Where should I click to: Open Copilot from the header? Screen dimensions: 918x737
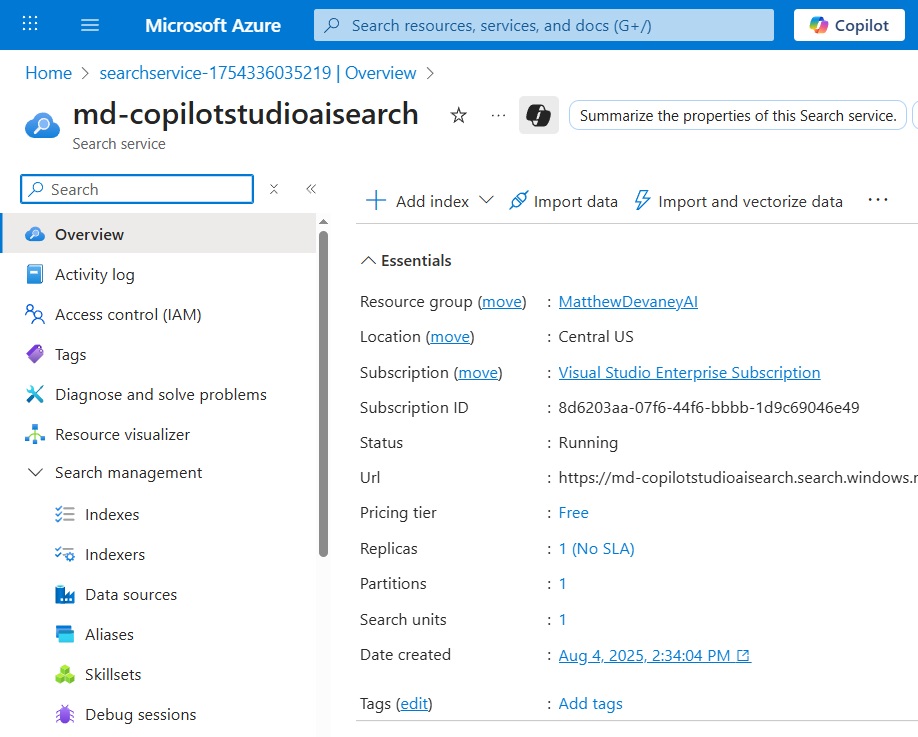coord(849,25)
